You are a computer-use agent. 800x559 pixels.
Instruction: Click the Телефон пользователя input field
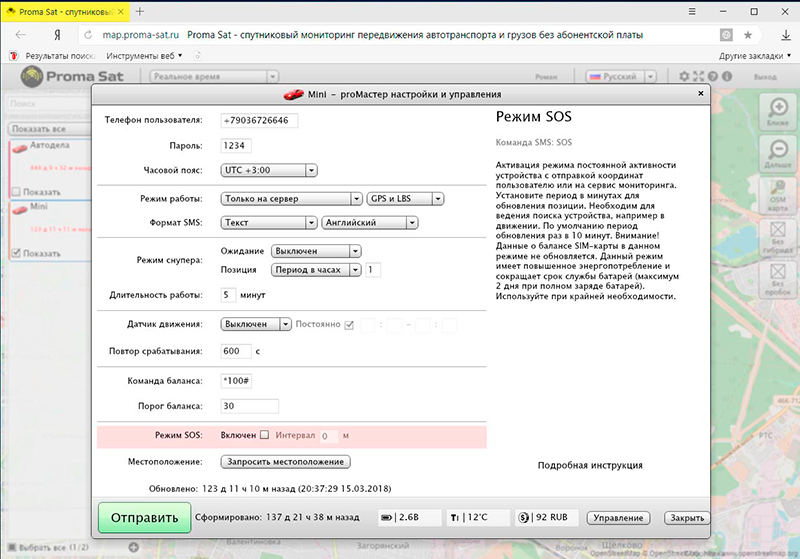260,120
